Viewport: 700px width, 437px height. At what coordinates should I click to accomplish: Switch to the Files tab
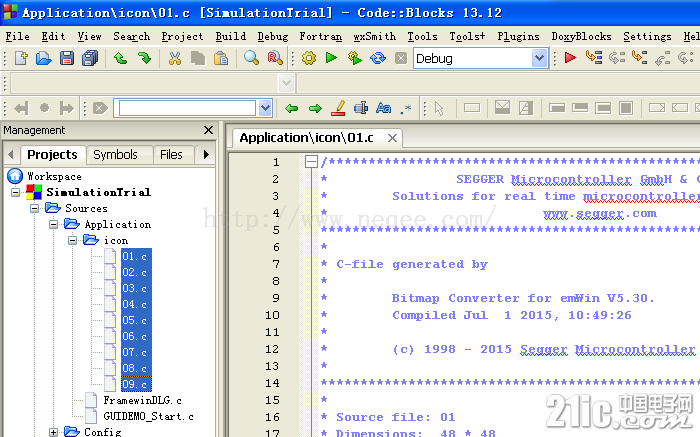tap(171, 154)
